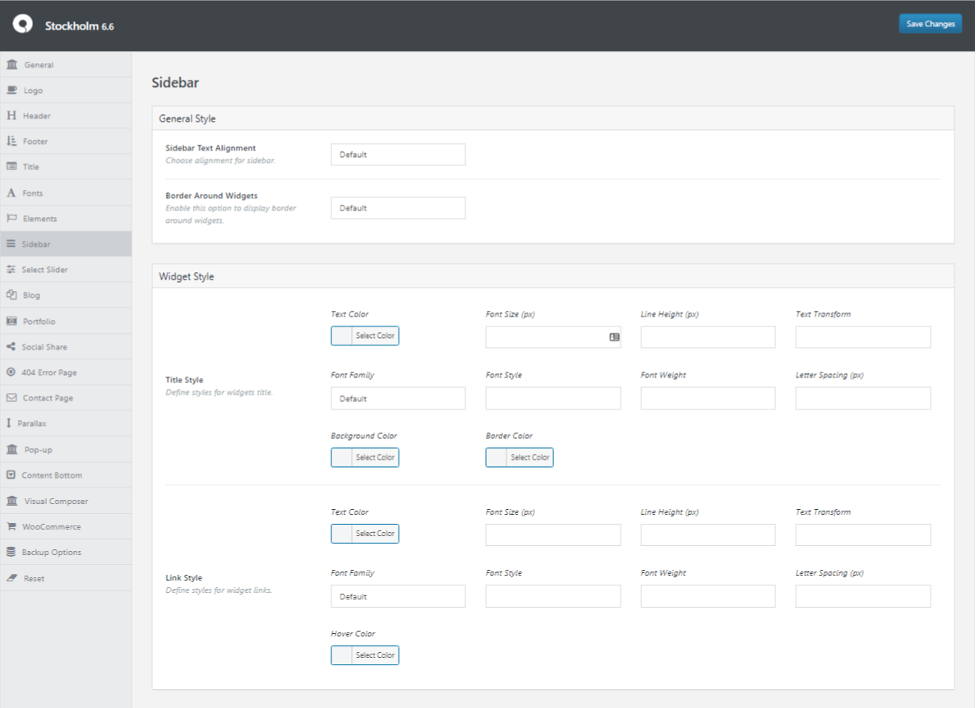This screenshot has width=977, height=708.
Task: Select Link Style Hover Color
Action: (365, 655)
